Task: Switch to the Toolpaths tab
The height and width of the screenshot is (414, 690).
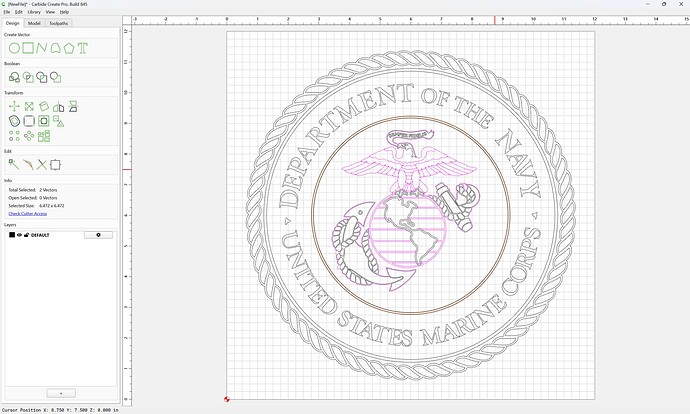Action: (59, 23)
